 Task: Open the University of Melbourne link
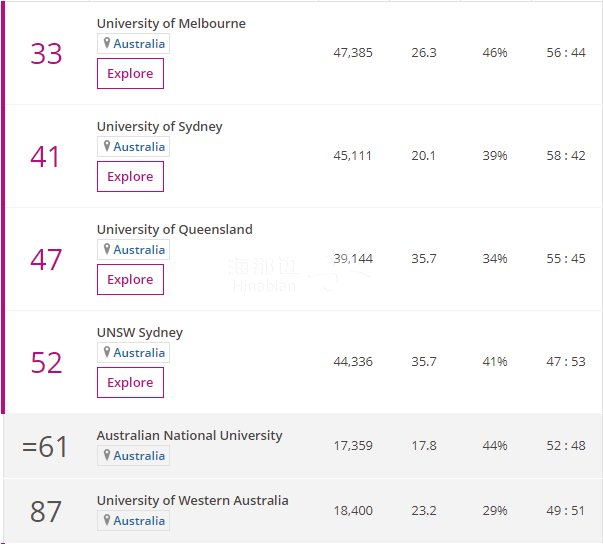click(171, 23)
